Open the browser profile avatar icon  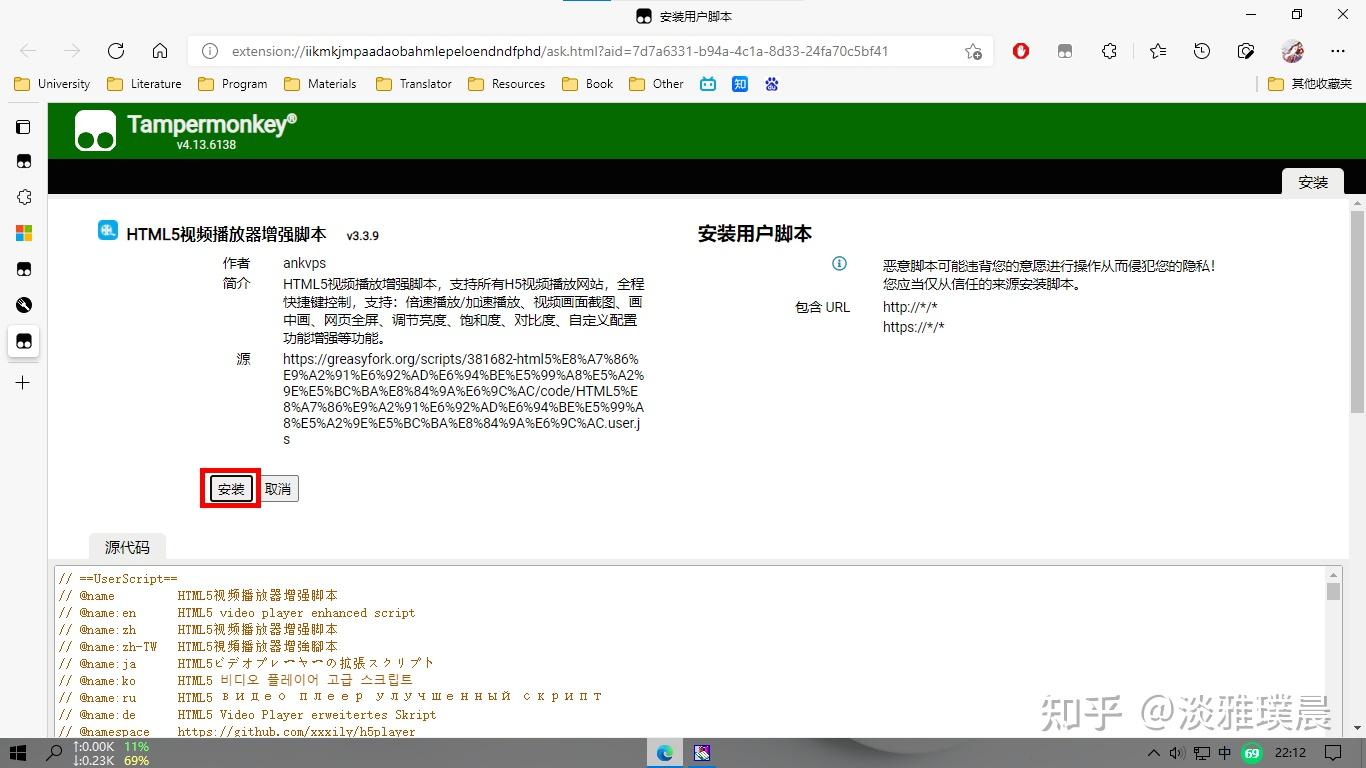1292,50
